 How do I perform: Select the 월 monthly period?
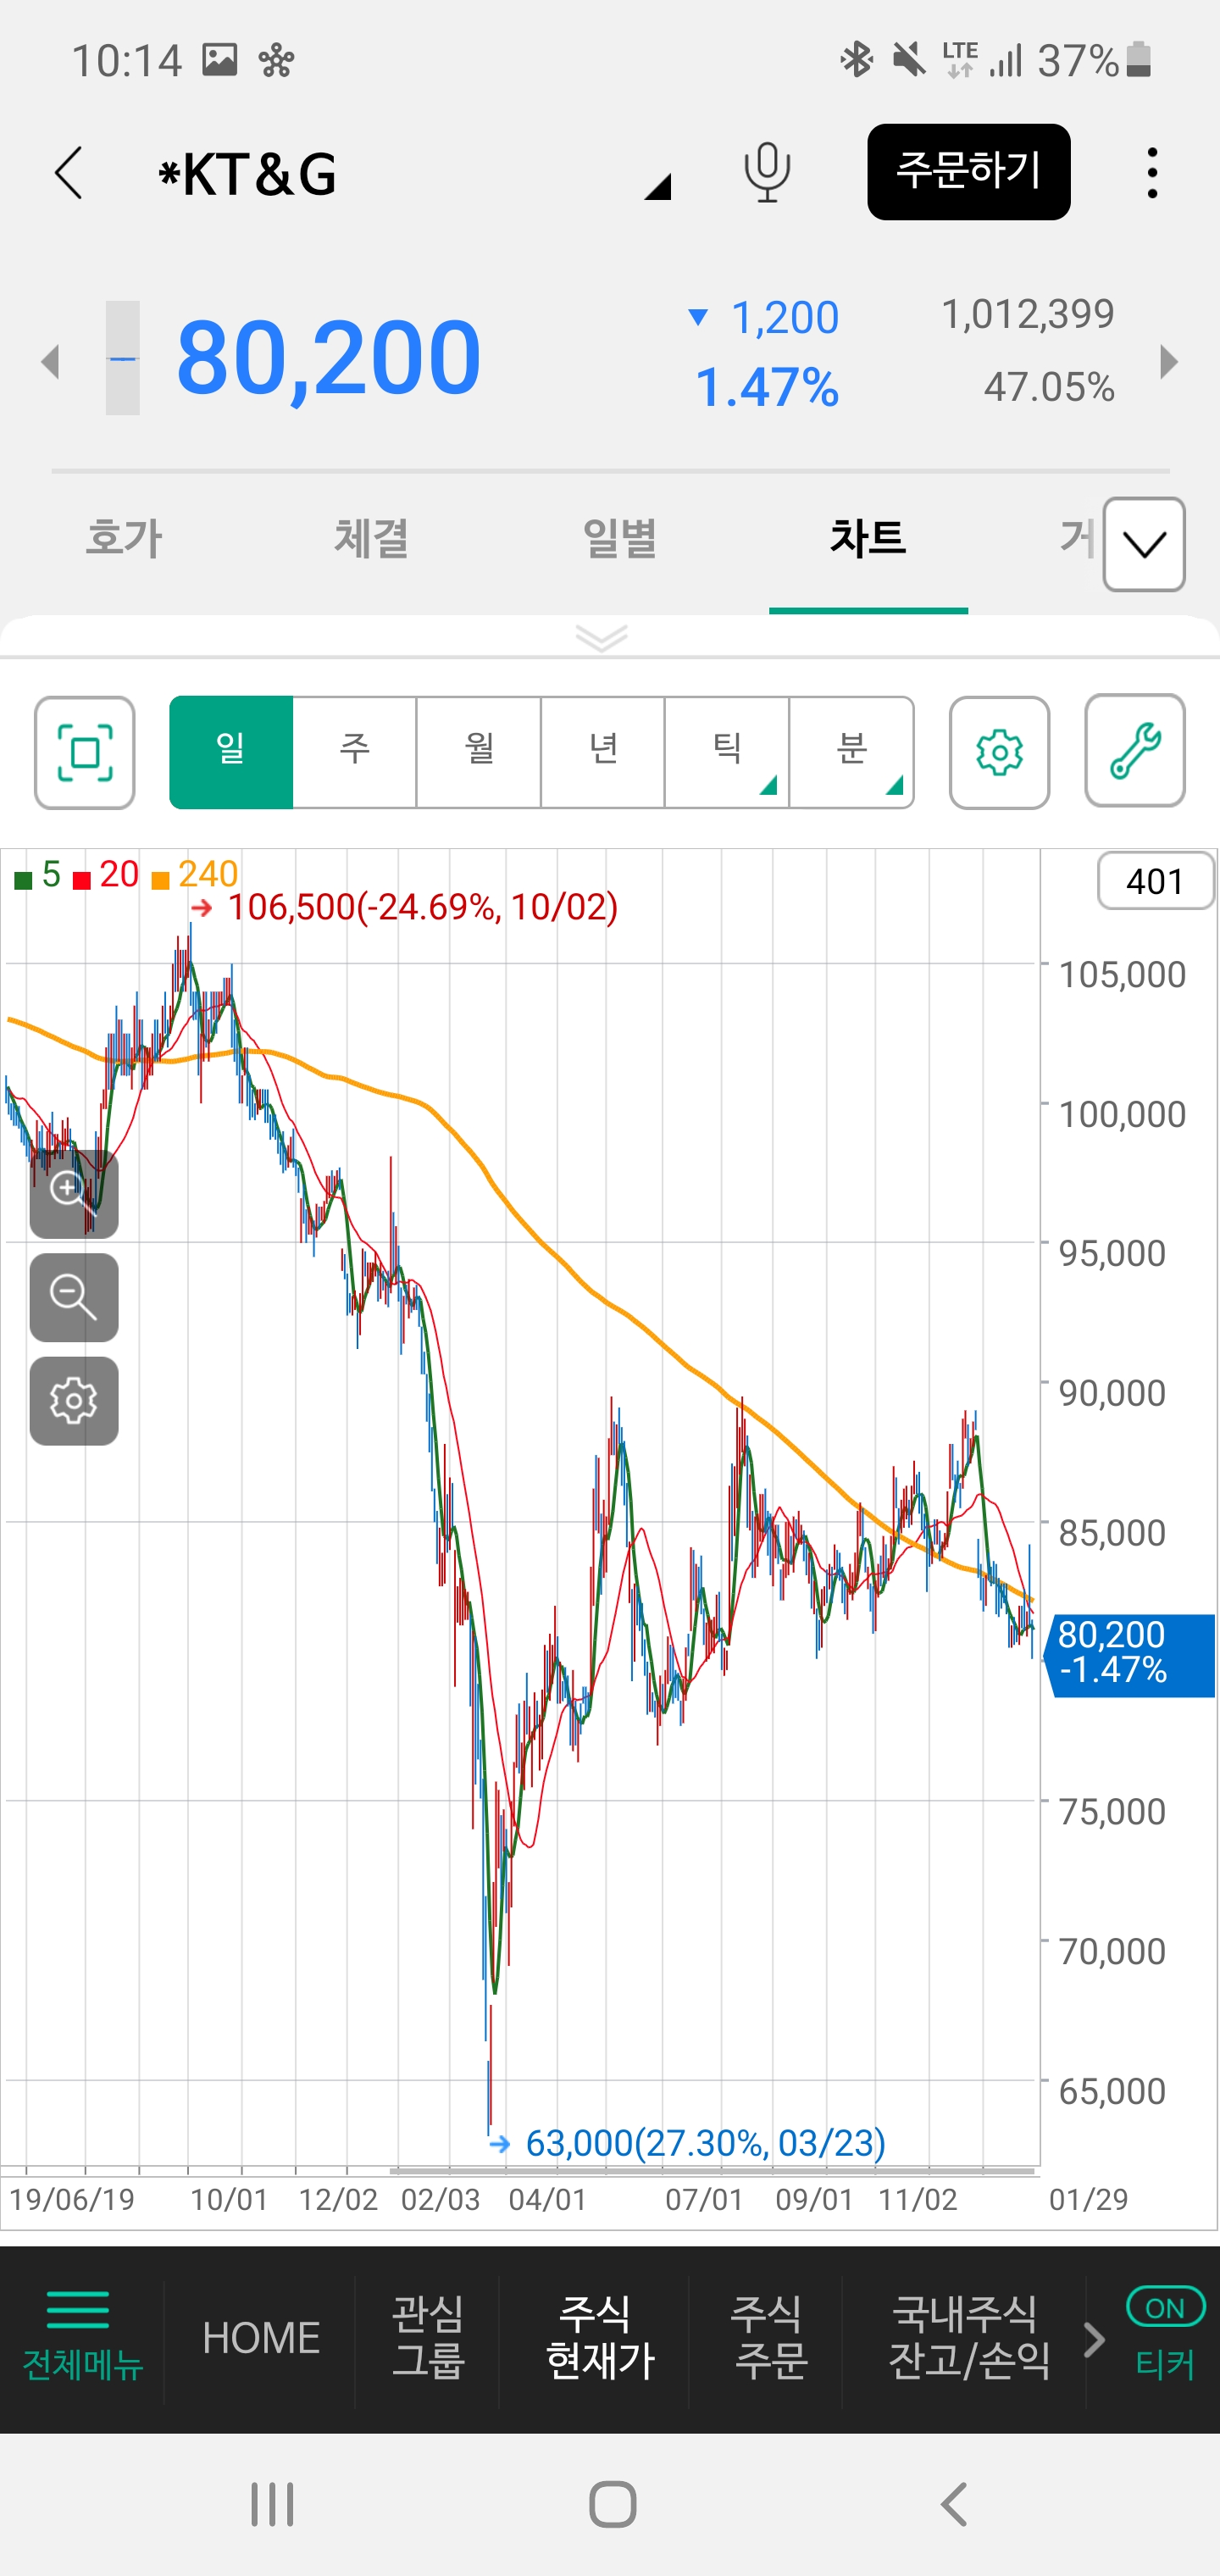(x=479, y=752)
